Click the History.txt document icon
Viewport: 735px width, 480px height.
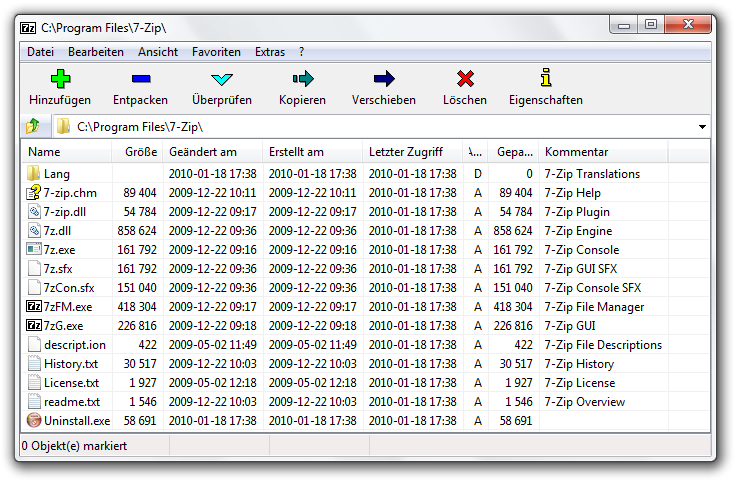click(x=34, y=363)
